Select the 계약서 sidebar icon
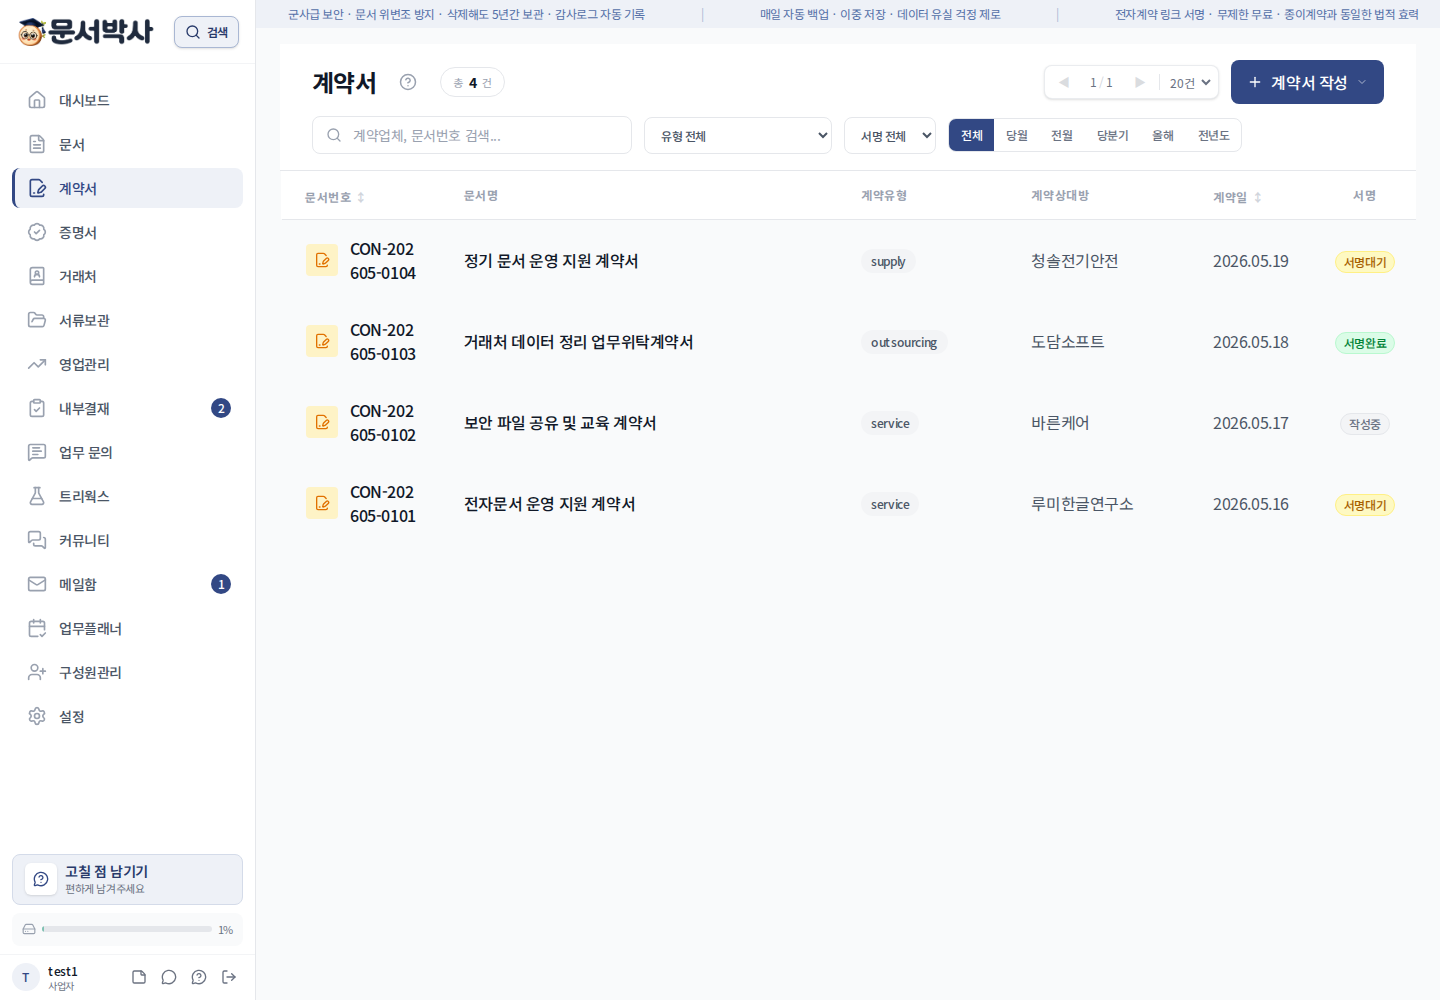Image resolution: width=1440 pixels, height=1000 pixels. tap(37, 188)
